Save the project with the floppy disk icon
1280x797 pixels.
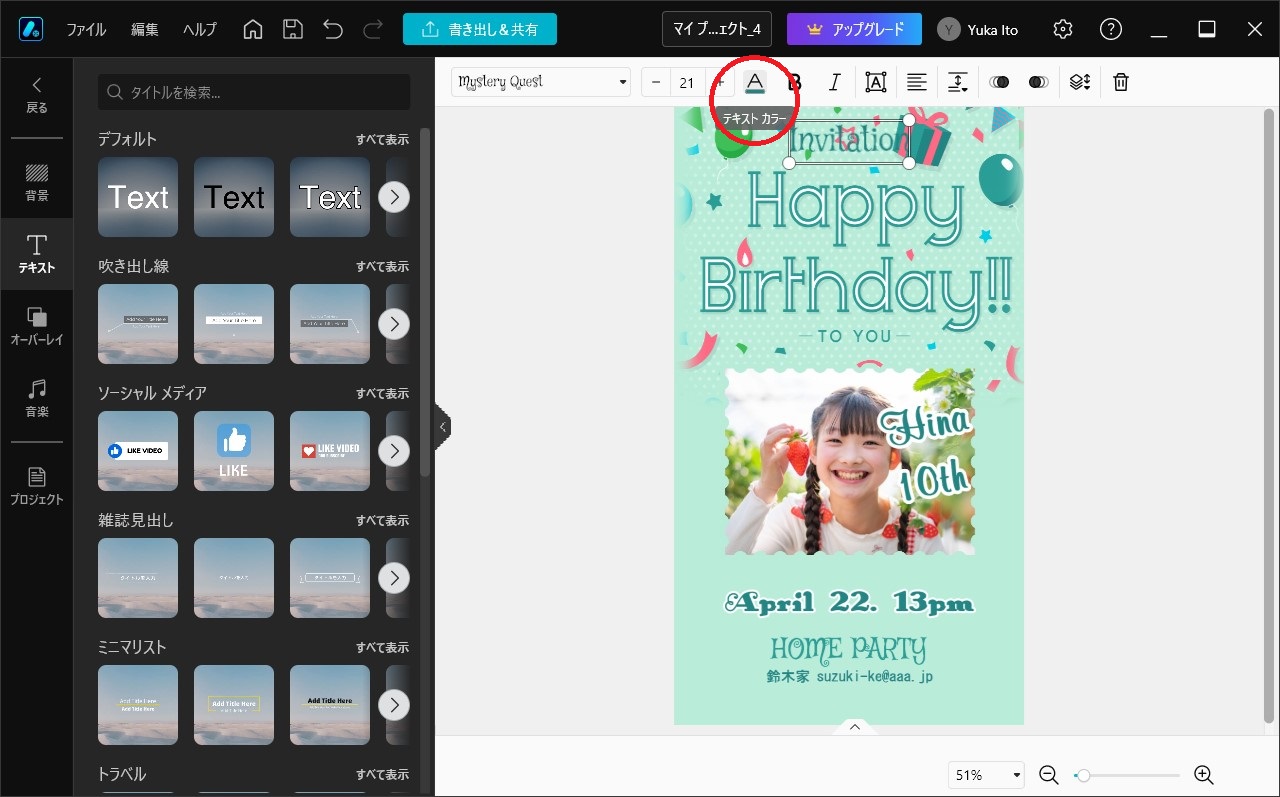tap(293, 30)
